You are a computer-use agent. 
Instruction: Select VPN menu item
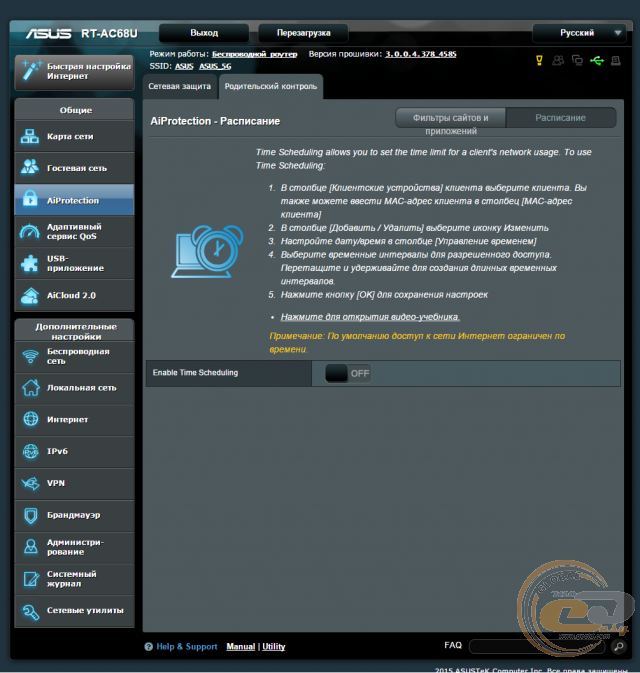point(74,483)
